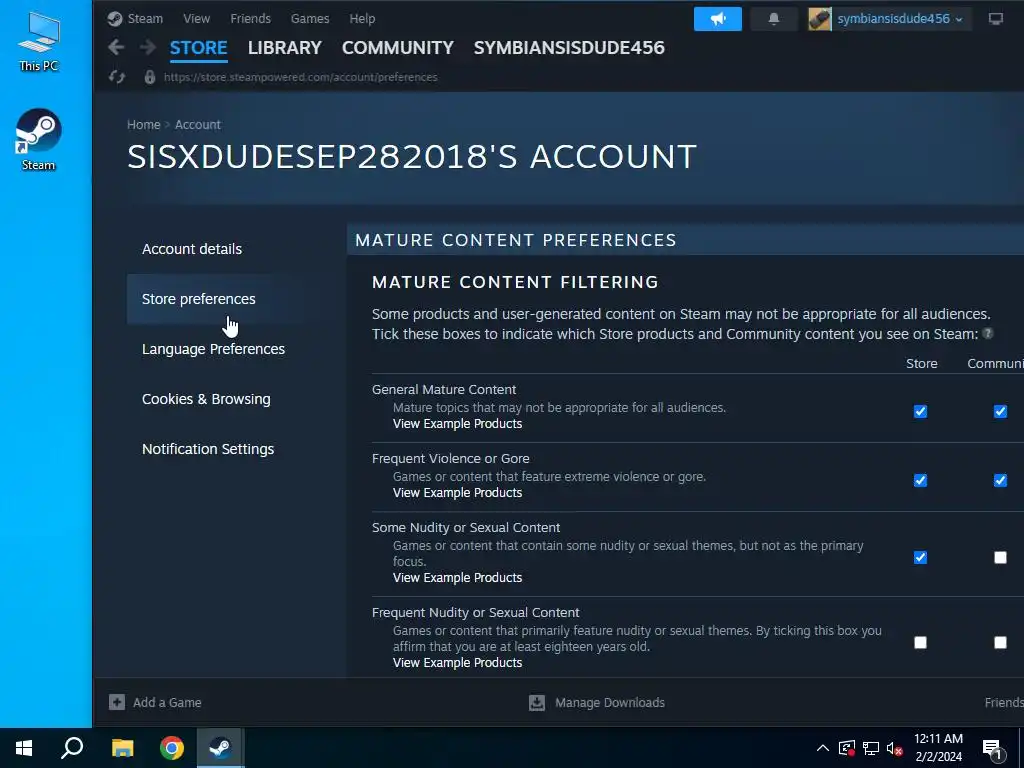
Task: Open the Windows Start button
Action: tap(24, 748)
